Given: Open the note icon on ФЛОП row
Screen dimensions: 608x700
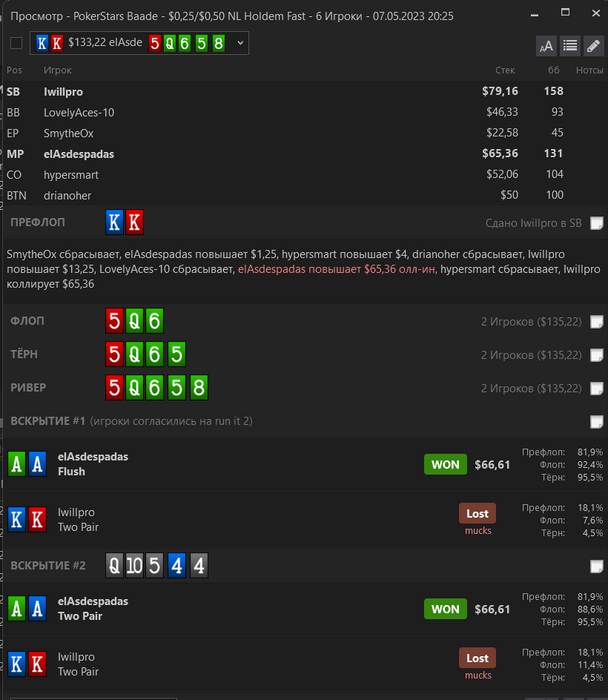Looking at the screenshot, I should point(596,321).
